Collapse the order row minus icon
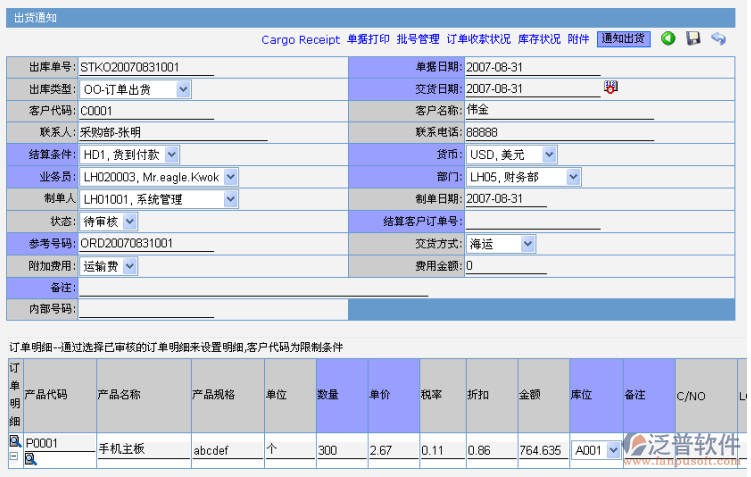This screenshot has height=477, width=751. pos(14,456)
